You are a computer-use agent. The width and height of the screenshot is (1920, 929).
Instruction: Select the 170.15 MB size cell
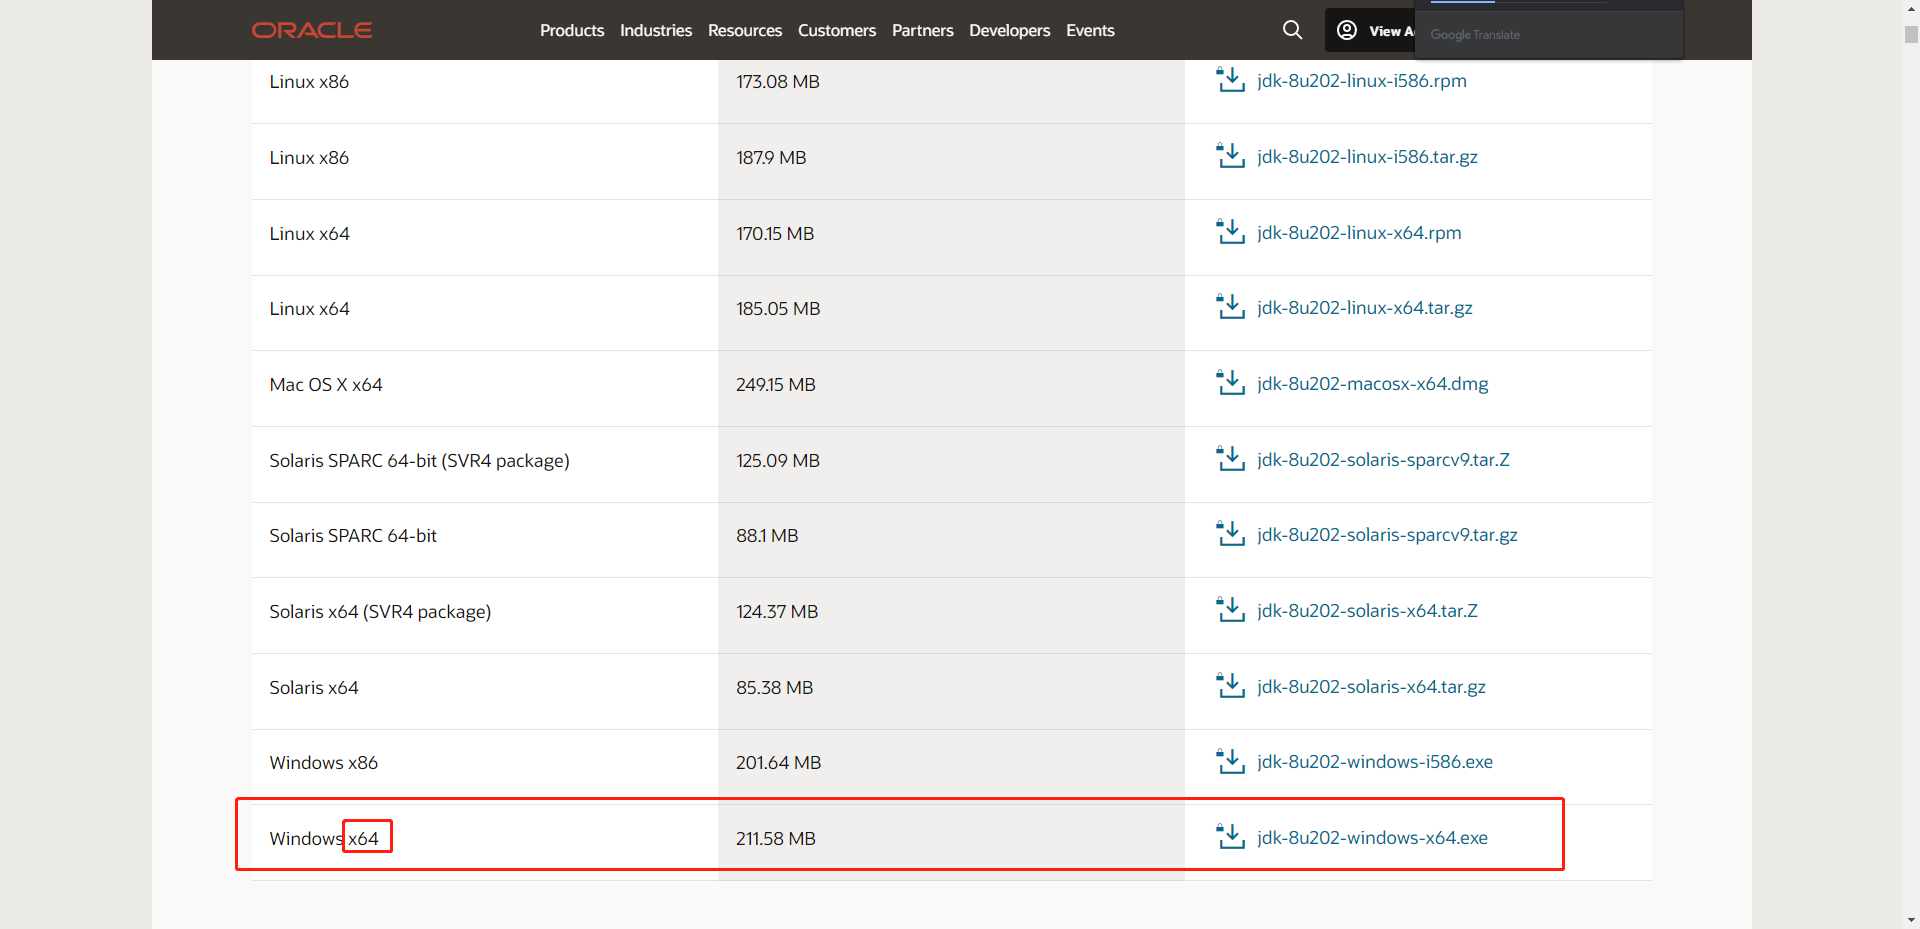coord(951,238)
